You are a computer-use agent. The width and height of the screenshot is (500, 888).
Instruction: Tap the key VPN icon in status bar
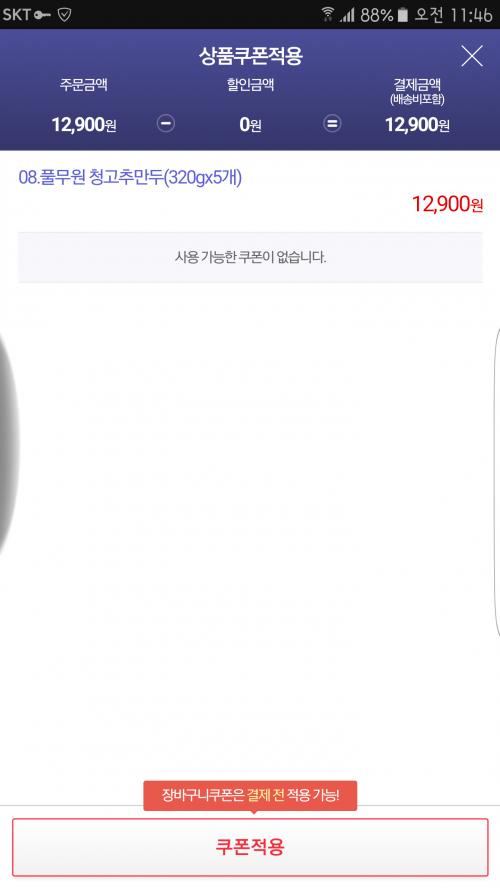tap(43, 15)
